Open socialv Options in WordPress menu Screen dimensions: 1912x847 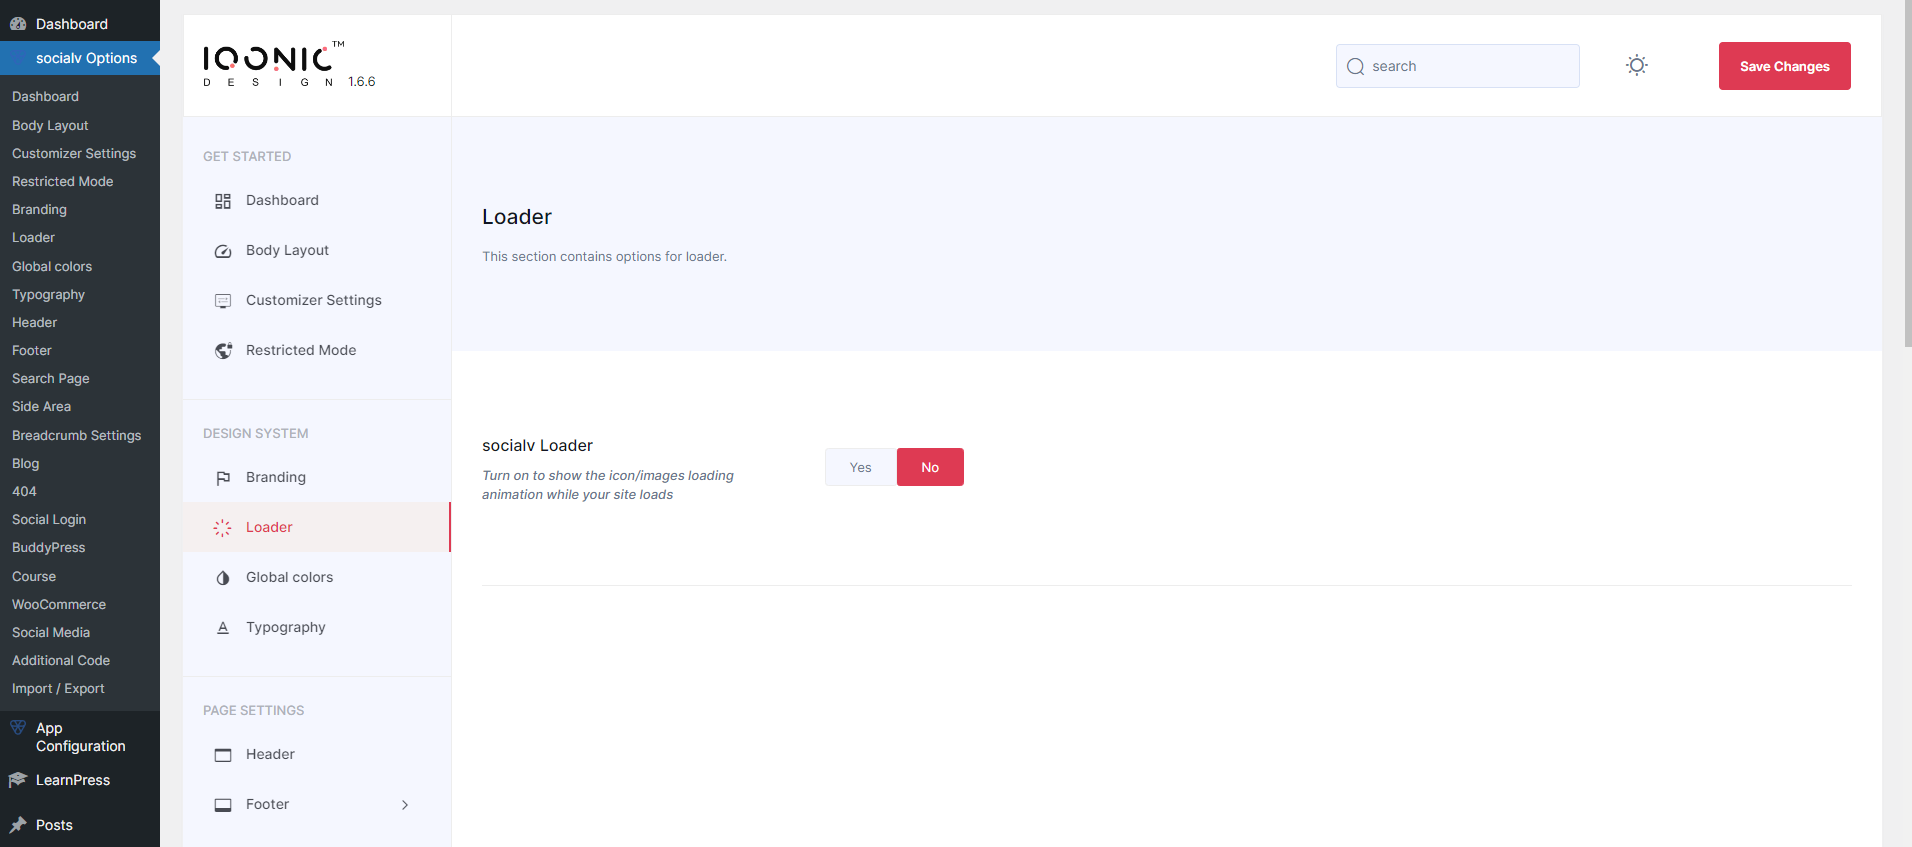tap(80, 58)
